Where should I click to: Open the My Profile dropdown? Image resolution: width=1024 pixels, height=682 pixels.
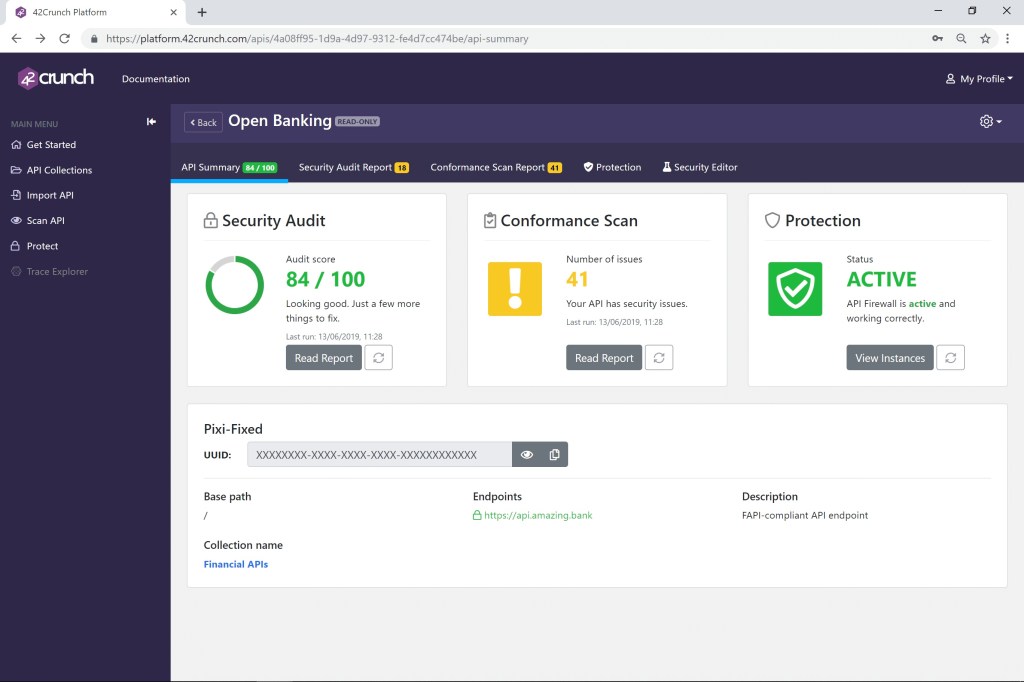coord(979,79)
